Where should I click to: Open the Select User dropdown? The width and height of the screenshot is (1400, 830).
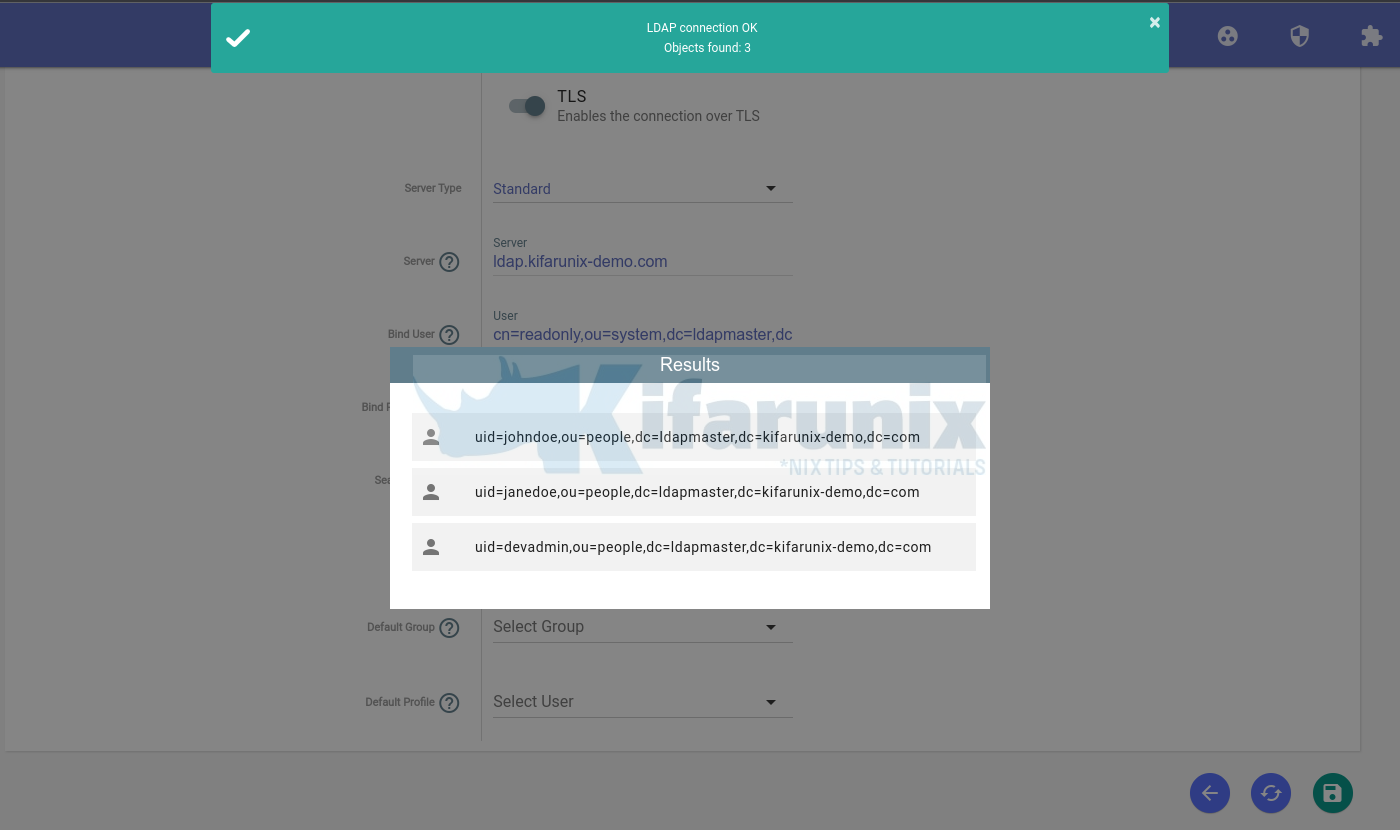click(642, 702)
